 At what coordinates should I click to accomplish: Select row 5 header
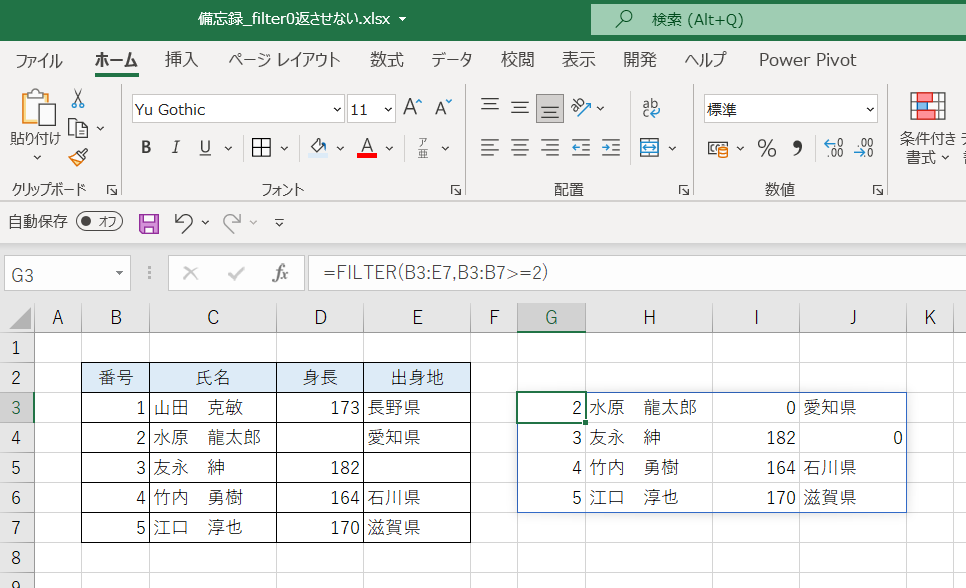click(17, 468)
